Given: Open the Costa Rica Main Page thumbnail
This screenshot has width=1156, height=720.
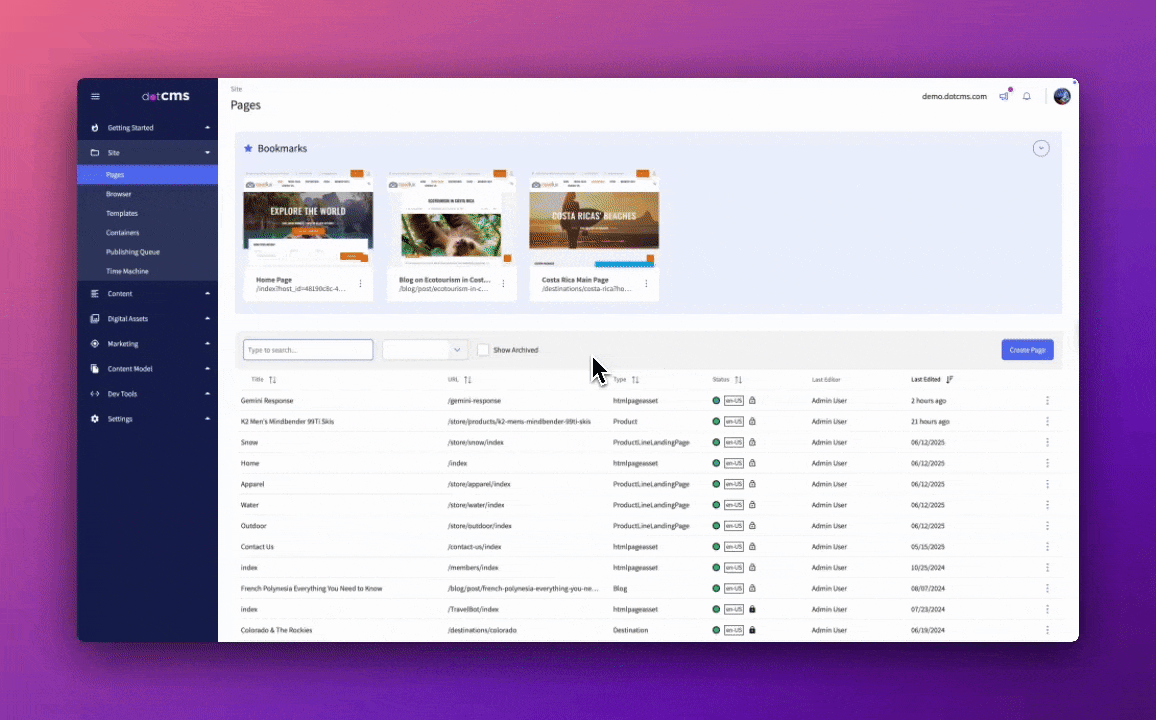Looking at the screenshot, I should click(x=594, y=222).
